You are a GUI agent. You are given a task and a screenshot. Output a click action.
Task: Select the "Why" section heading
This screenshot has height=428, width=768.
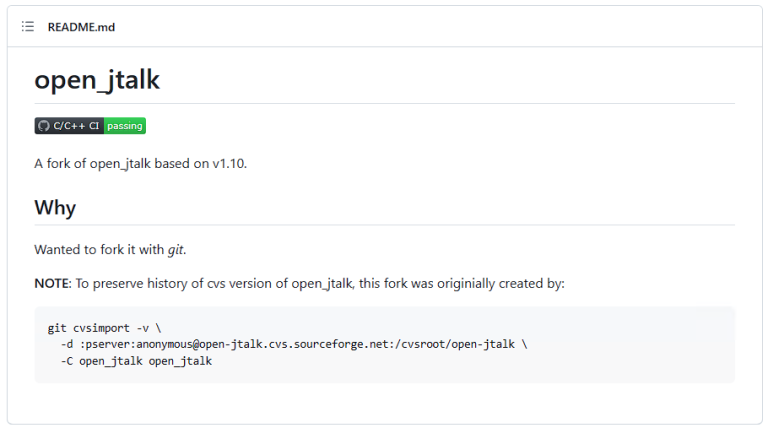[x=55, y=208]
